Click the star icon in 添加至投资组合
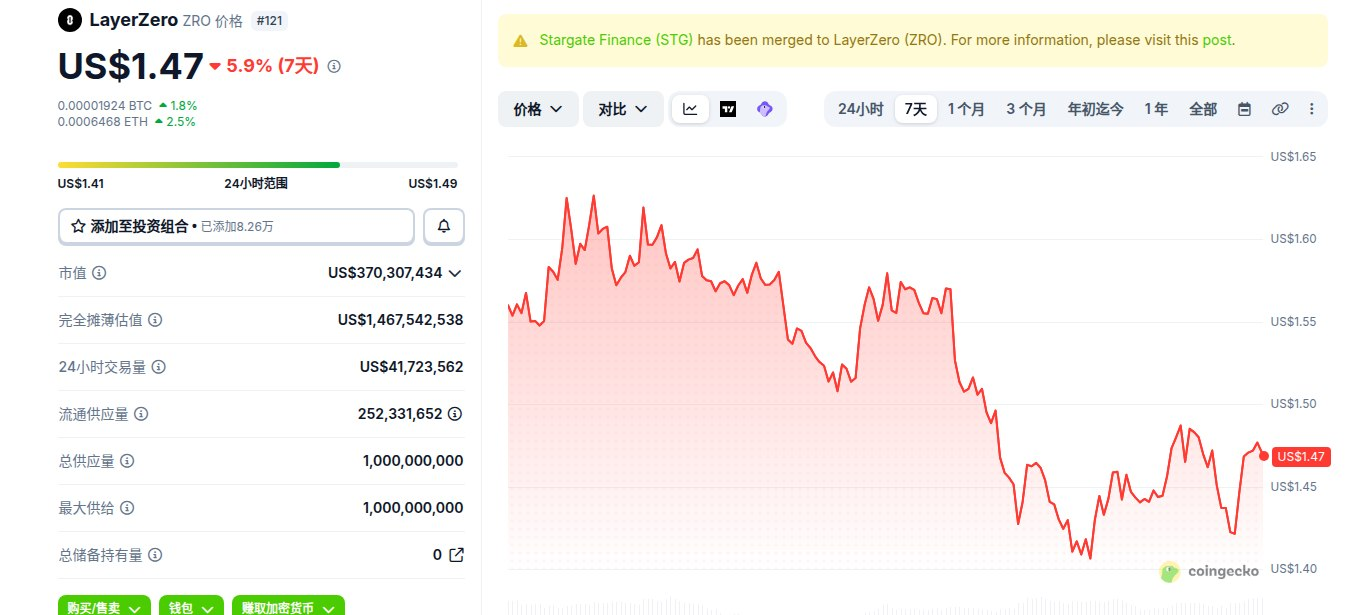This screenshot has width=1360, height=615. tap(78, 227)
